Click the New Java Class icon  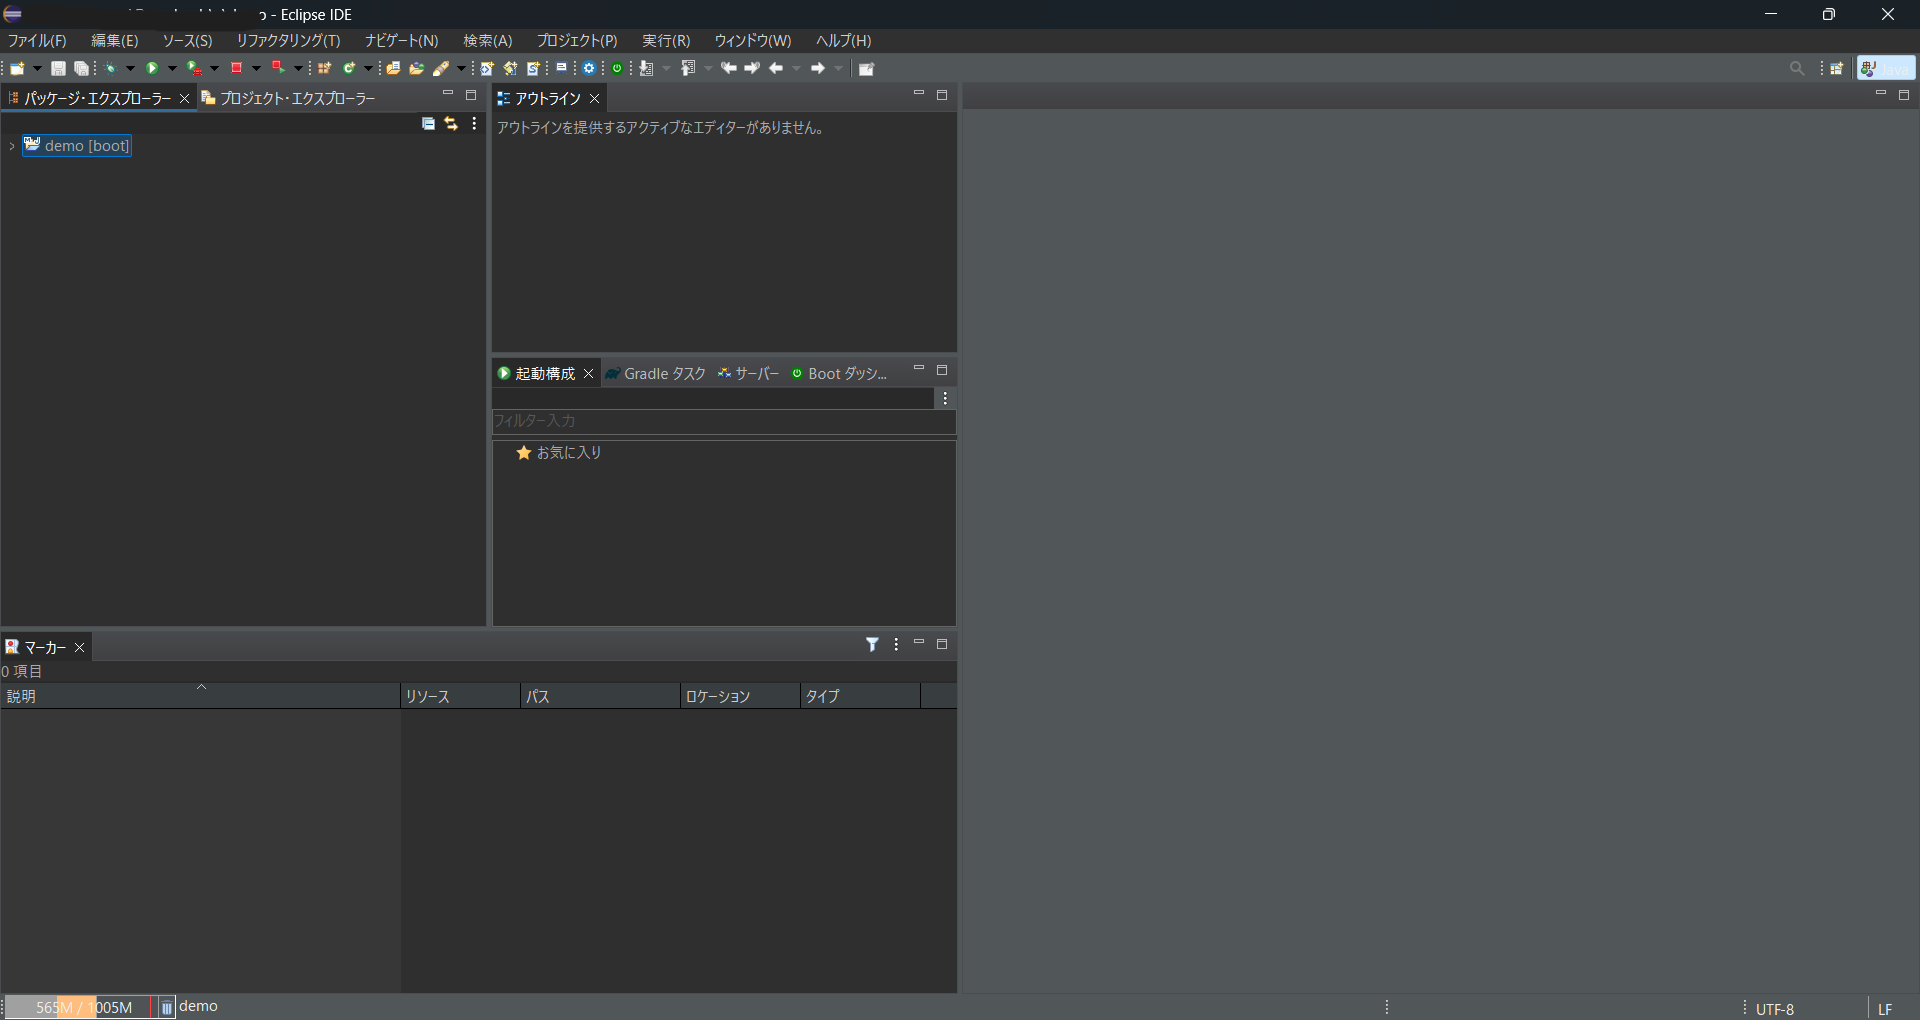point(350,69)
